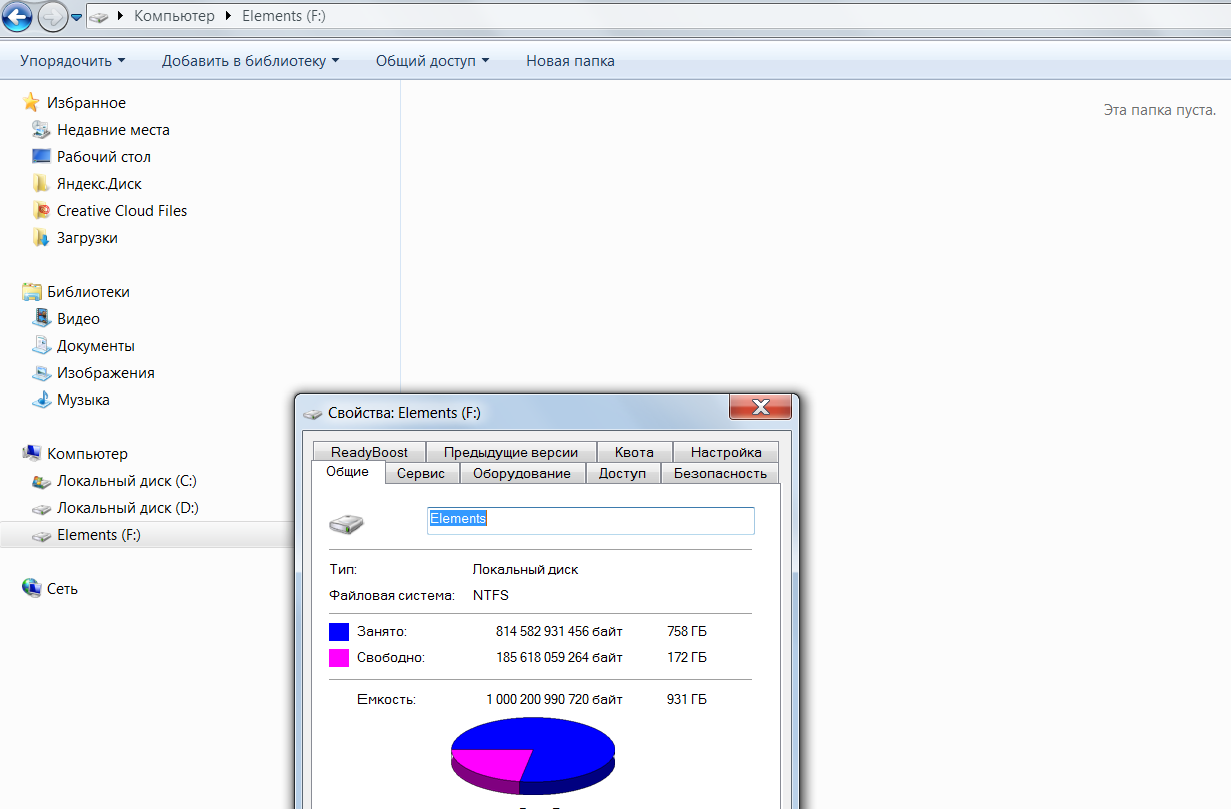Switch to the Настройка tab
Screen dimensions: 1231x809
pos(726,452)
